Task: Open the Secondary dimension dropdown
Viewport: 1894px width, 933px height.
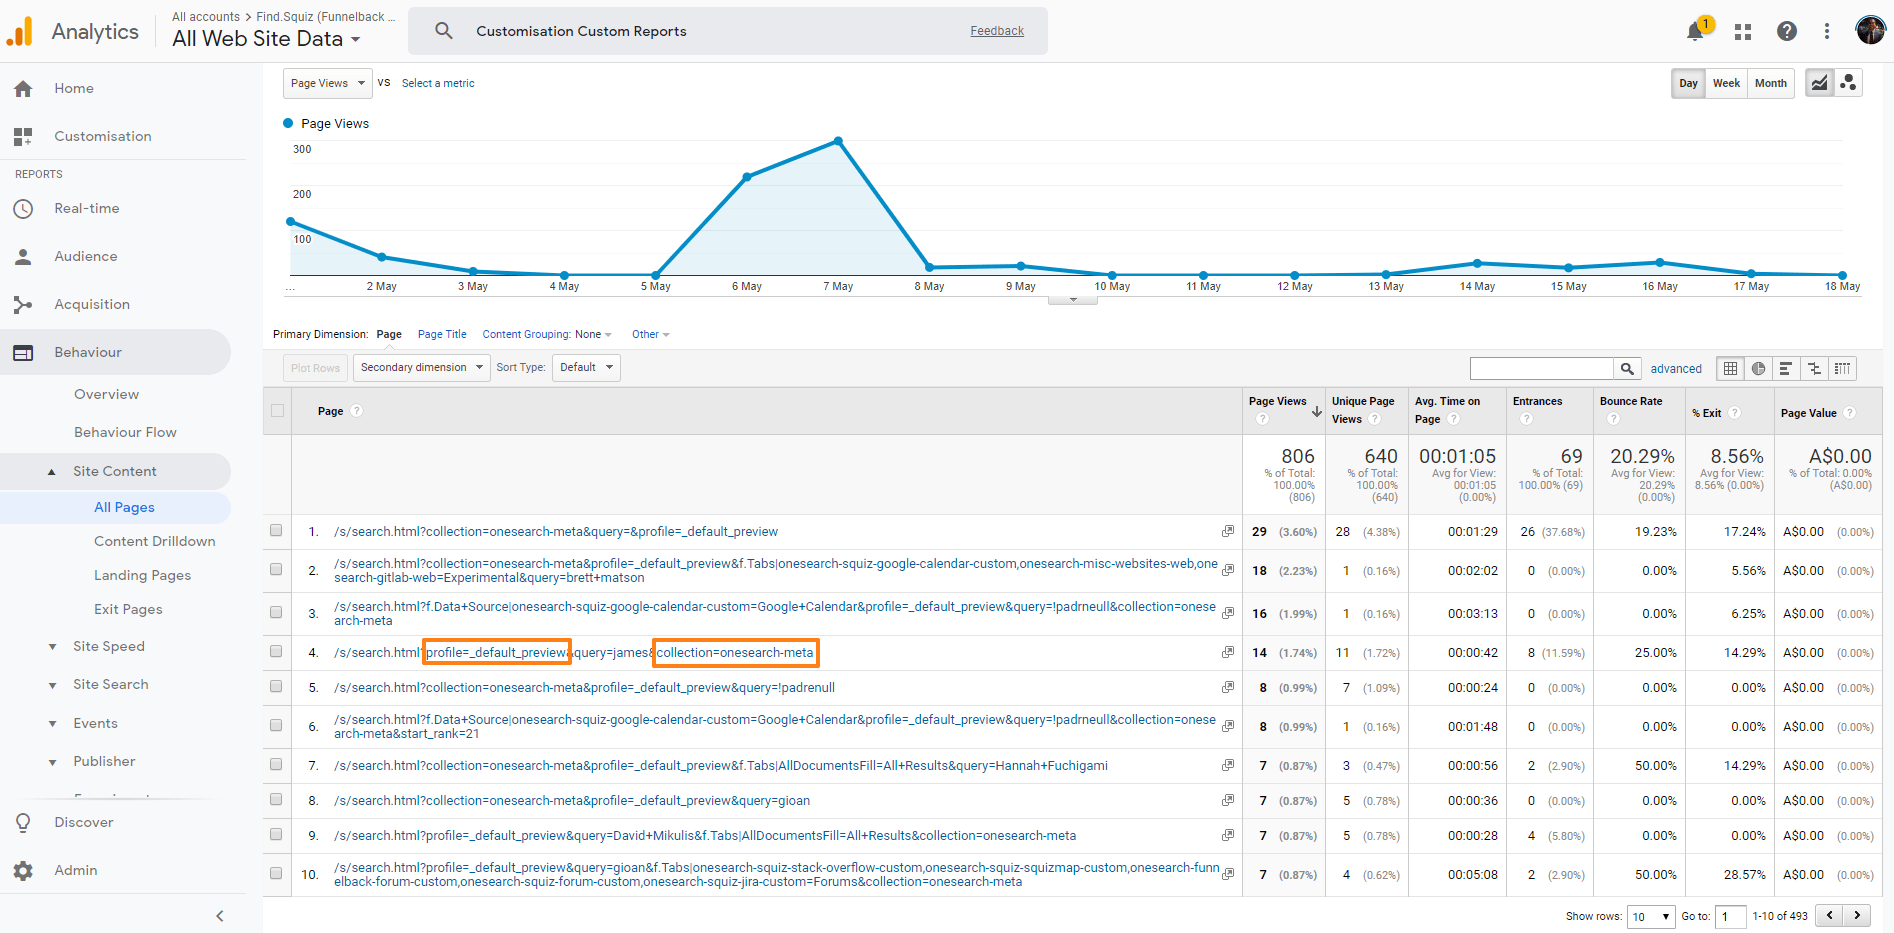Action: pos(421,367)
